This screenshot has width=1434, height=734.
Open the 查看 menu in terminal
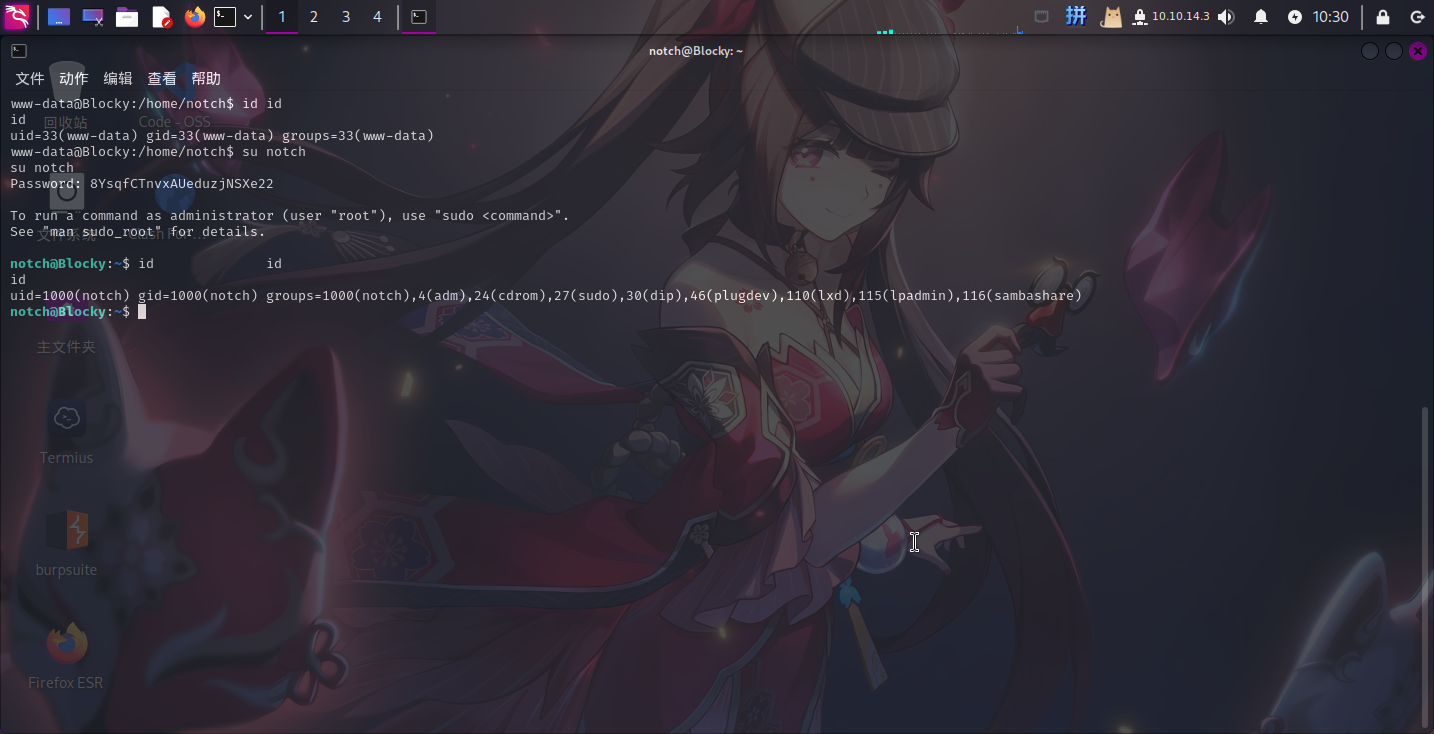pos(162,79)
